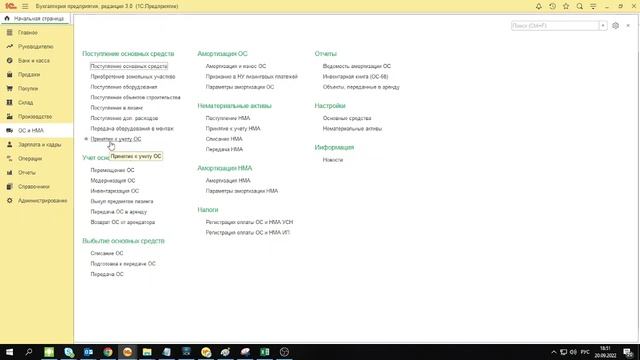640x360 pixels.
Task: Open the notifications bell icon
Action: pos(539,6)
